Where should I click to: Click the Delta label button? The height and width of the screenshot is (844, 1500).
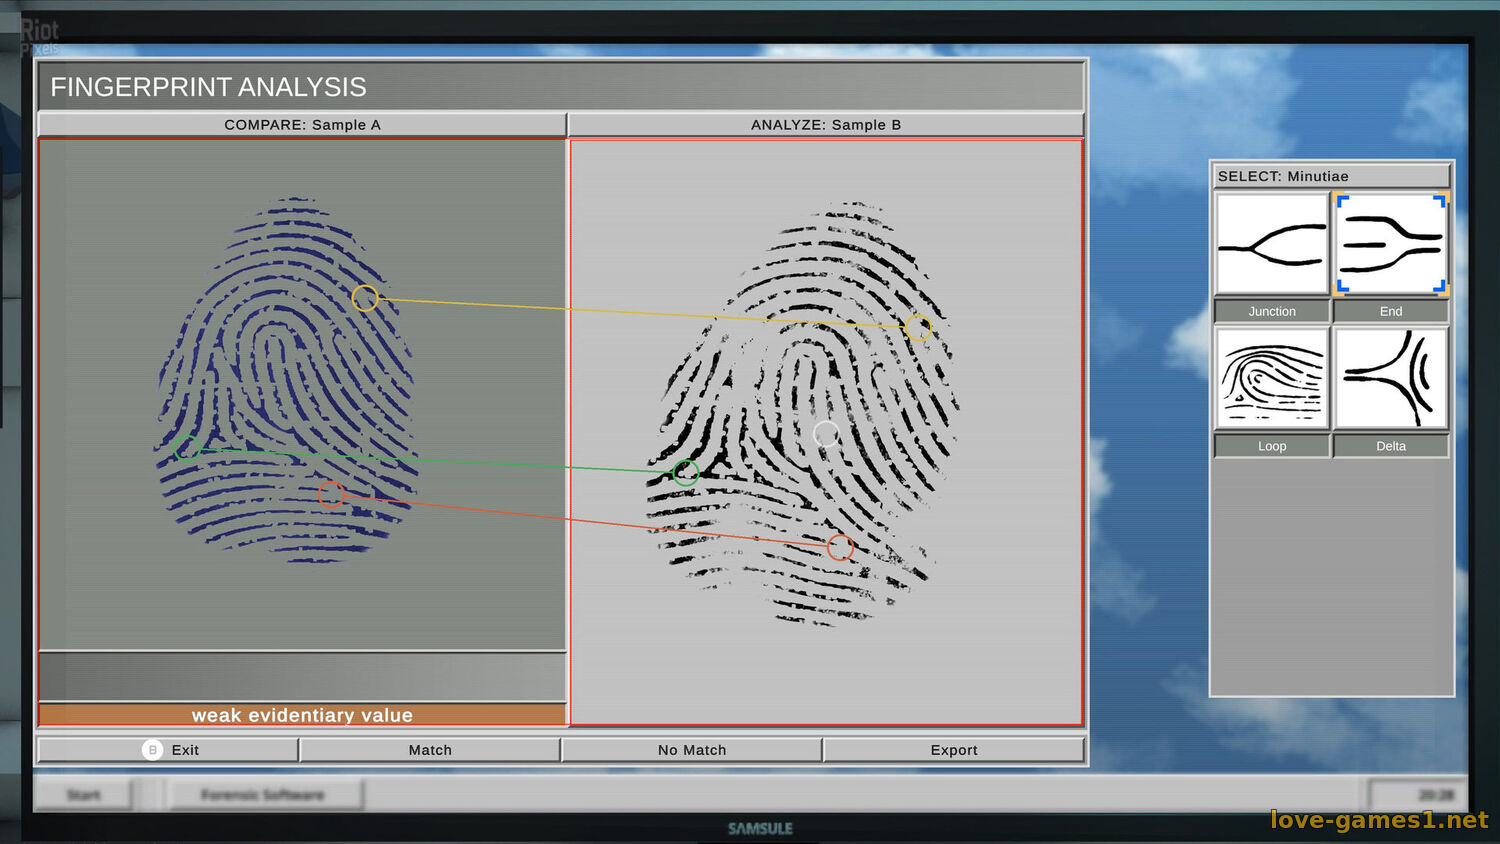coord(1391,446)
